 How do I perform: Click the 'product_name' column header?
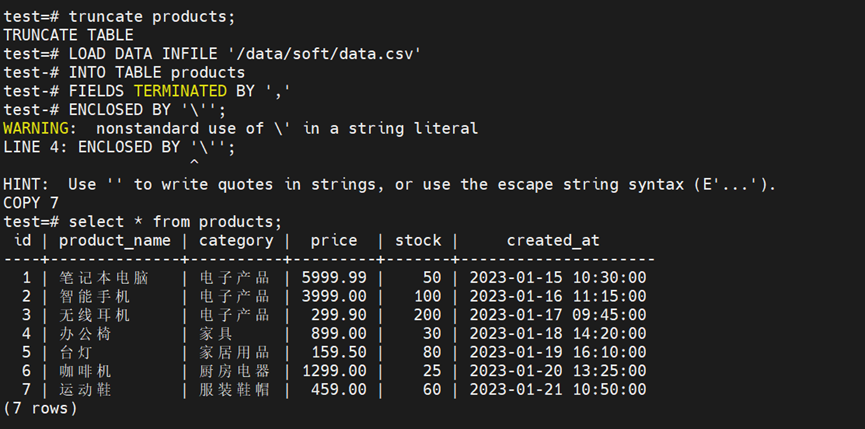click(115, 240)
